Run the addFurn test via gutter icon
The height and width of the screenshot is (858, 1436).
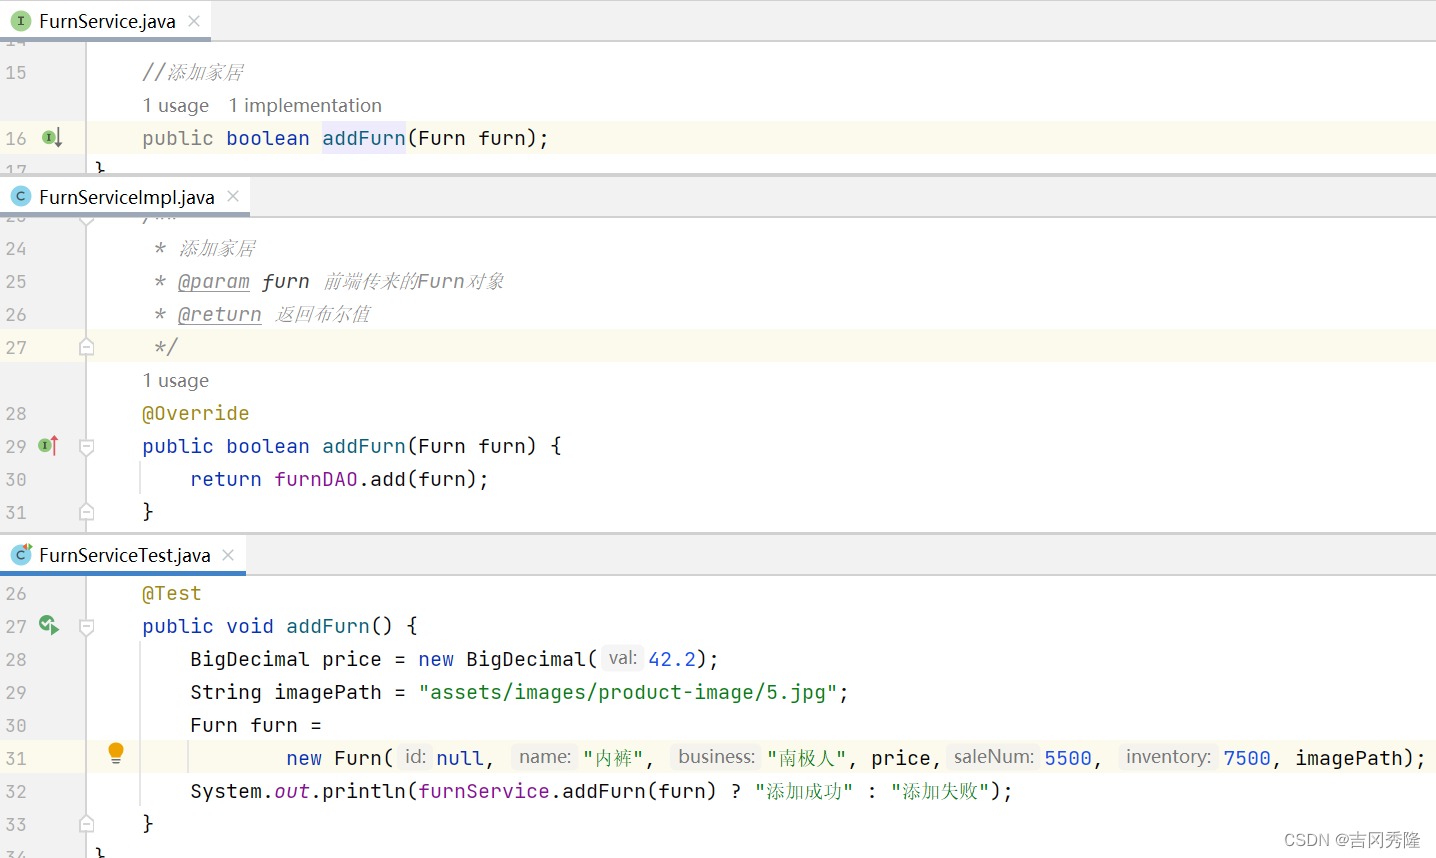pyautogui.click(x=49, y=626)
